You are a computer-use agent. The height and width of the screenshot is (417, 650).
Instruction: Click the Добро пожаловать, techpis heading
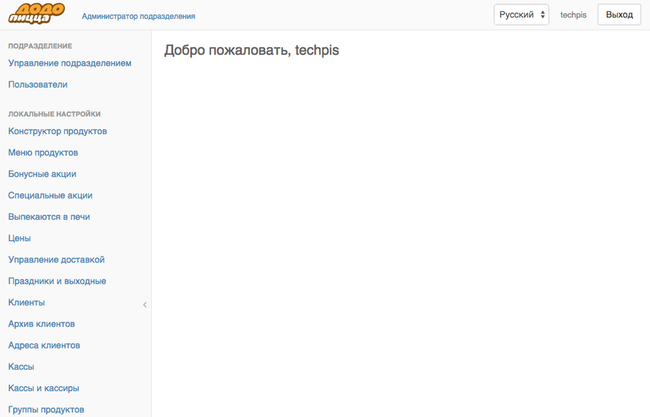coord(252,51)
